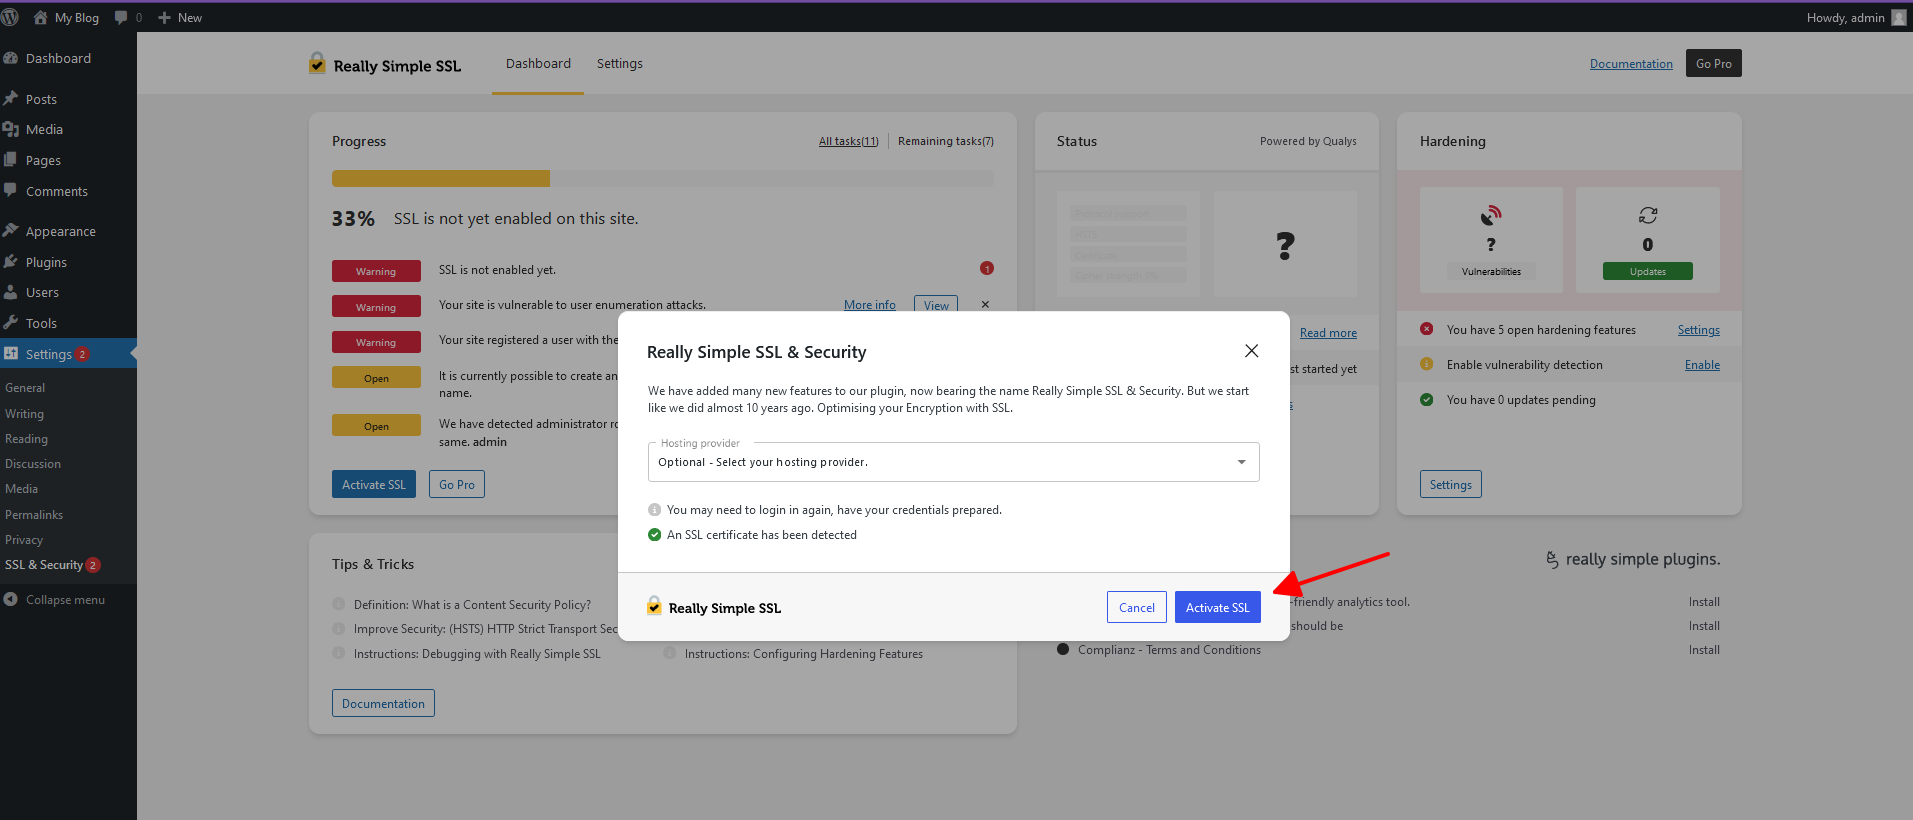Open the Permalinks settings submenu
Image resolution: width=1913 pixels, height=820 pixels.
(x=34, y=515)
